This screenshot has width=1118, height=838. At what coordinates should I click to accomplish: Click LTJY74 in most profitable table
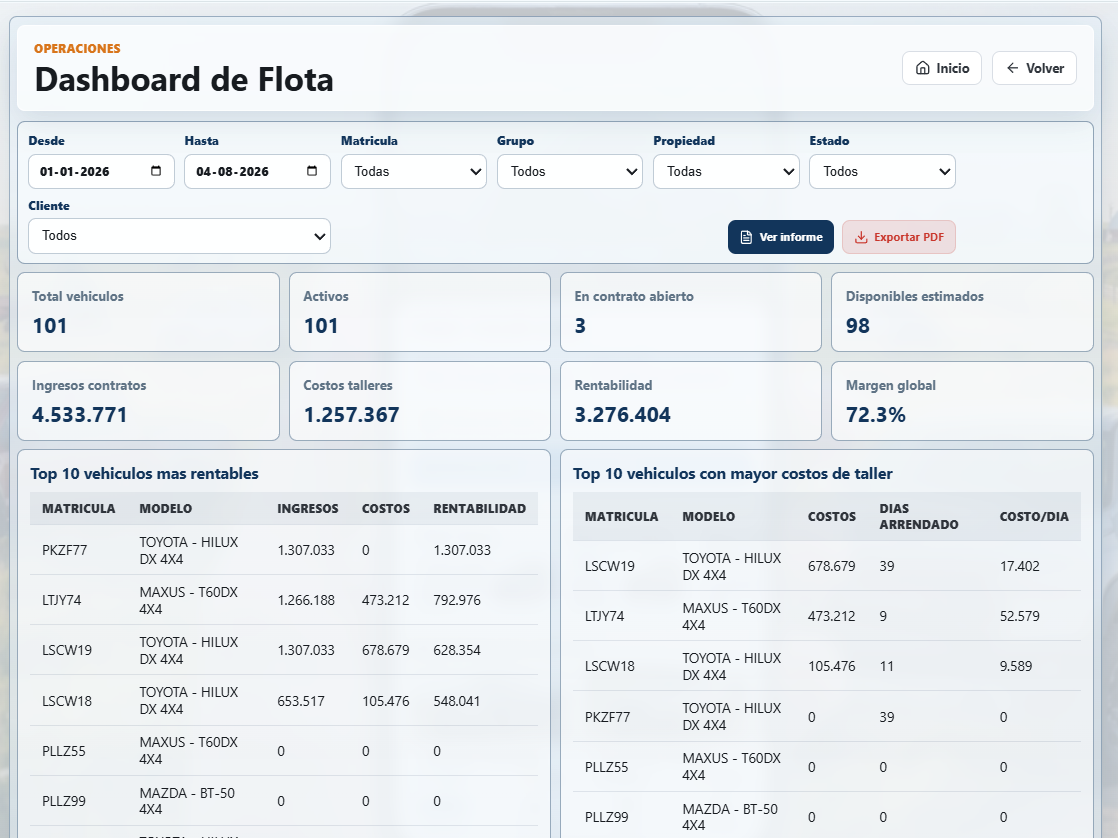click(x=61, y=600)
